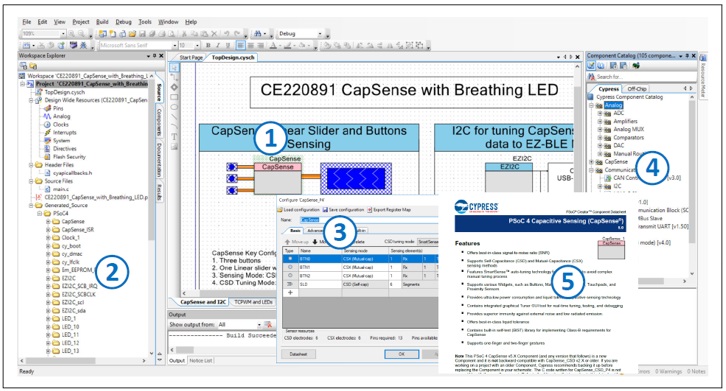Select Interrupts in Workspace Explorer
The height and width of the screenshot is (391, 726).
[x=65, y=132]
